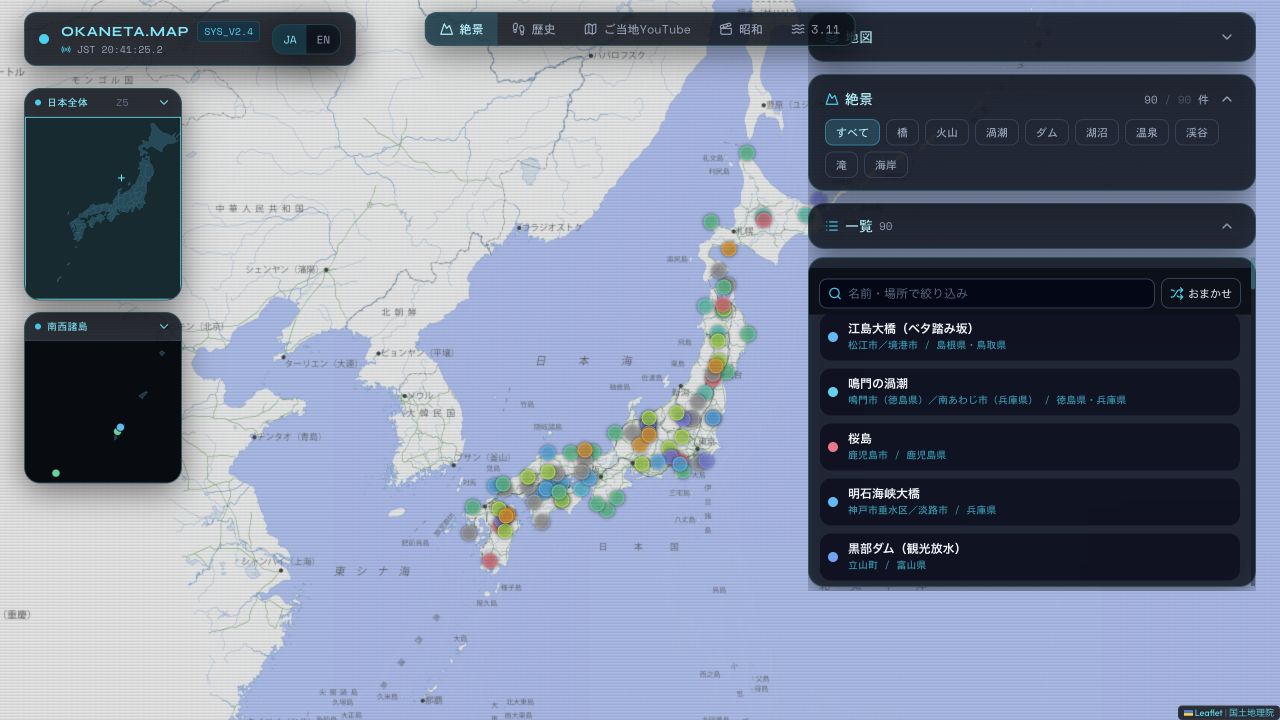Image resolution: width=1280 pixels, height=720 pixels.
Task: Collapse the 南西諸島 minimap panel
Action: [x=164, y=326]
